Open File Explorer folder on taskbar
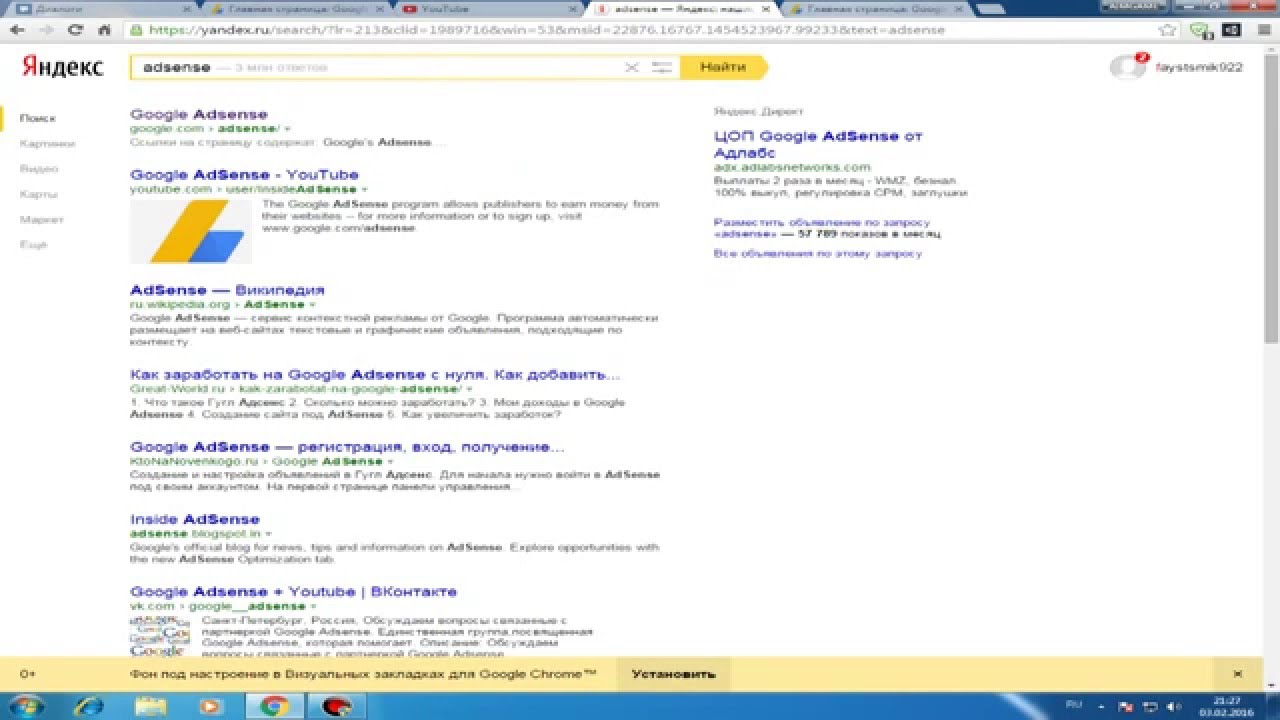 coord(150,705)
